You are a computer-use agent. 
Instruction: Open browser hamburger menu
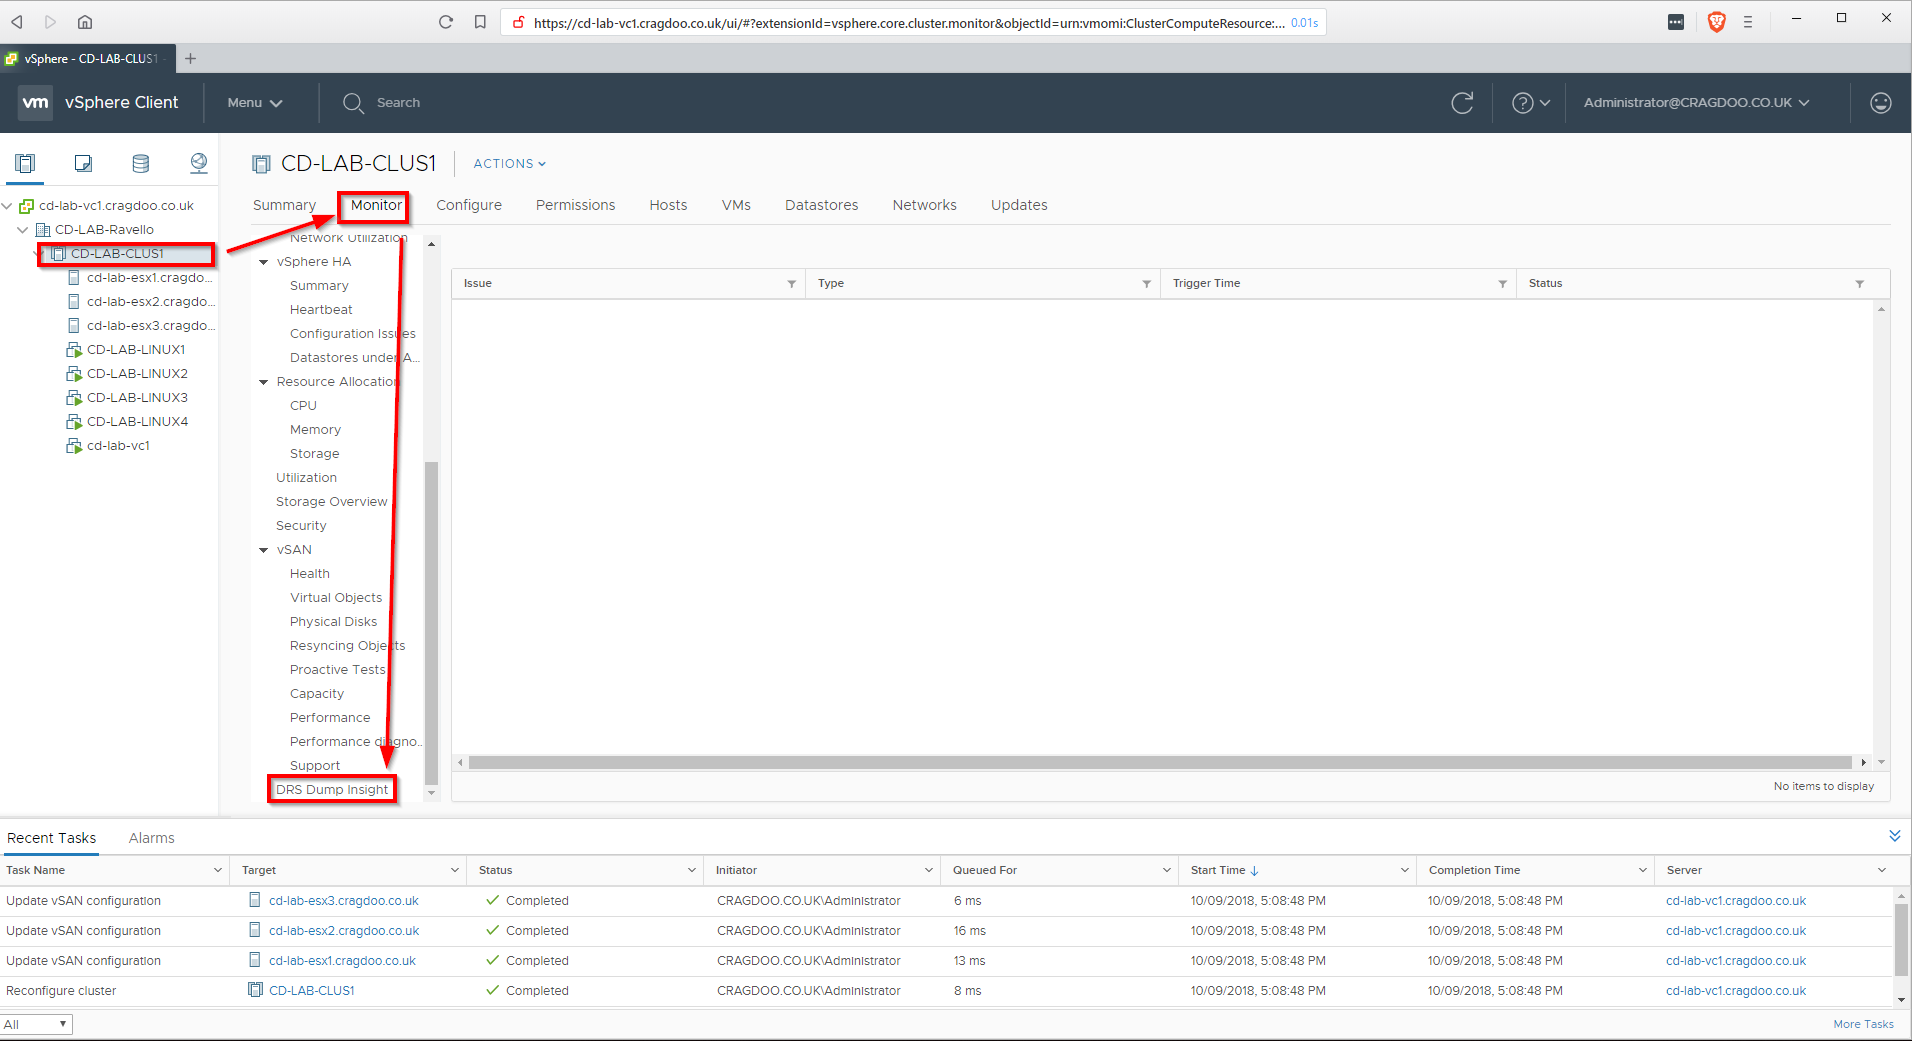click(x=1748, y=22)
